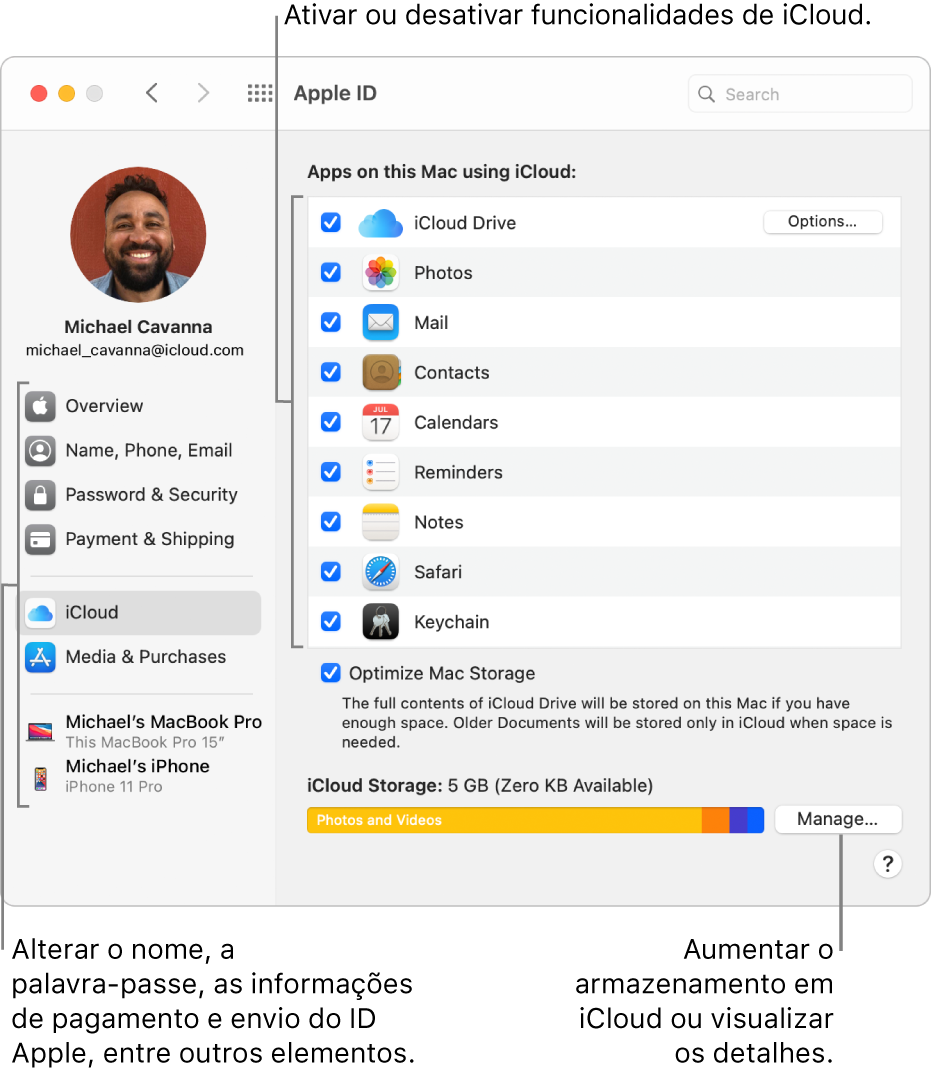Click the padlock Password & Security icon
The image size is (931, 1077).
click(x=41, y=495)
